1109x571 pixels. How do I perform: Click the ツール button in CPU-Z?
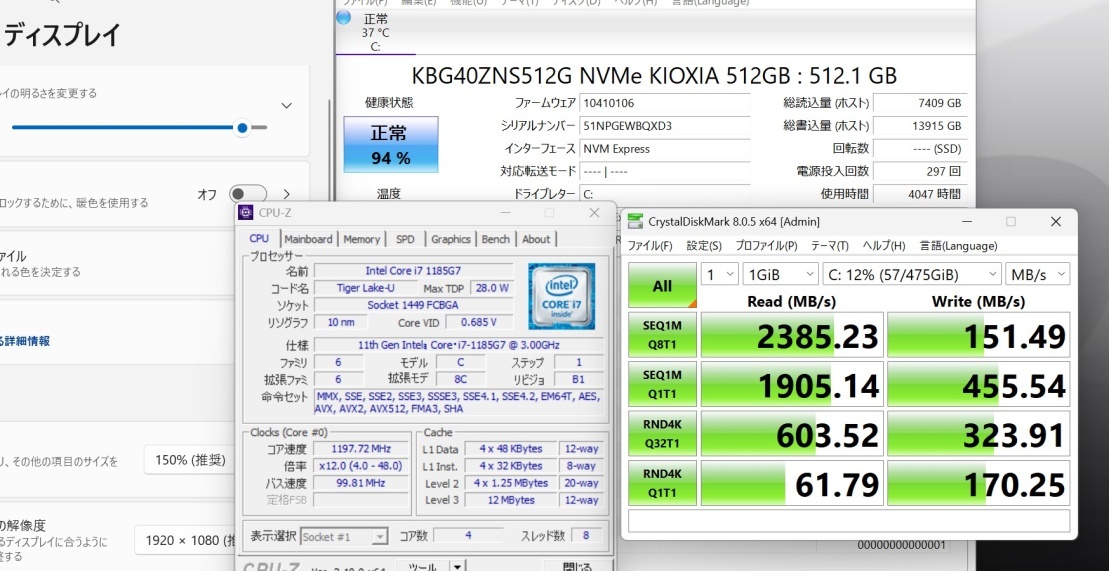coord(422,567)
